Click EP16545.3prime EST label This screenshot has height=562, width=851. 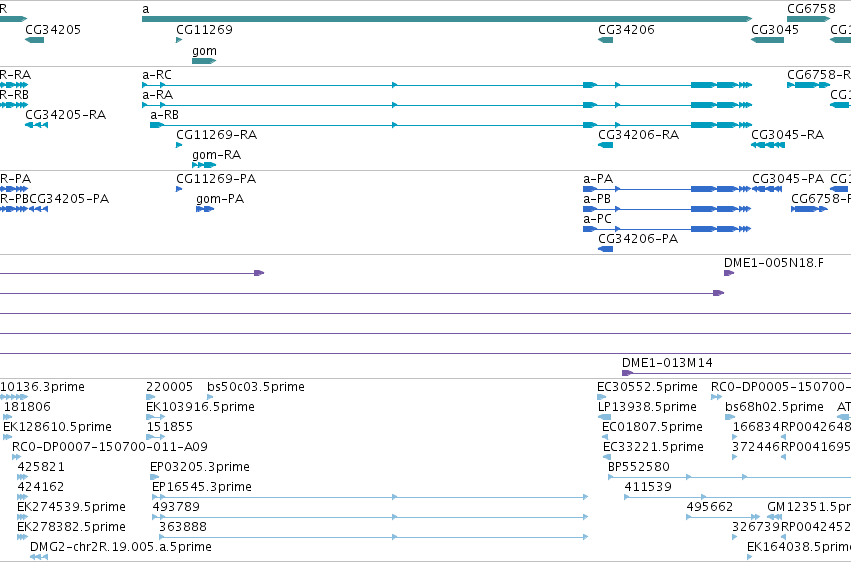(202, 487)
